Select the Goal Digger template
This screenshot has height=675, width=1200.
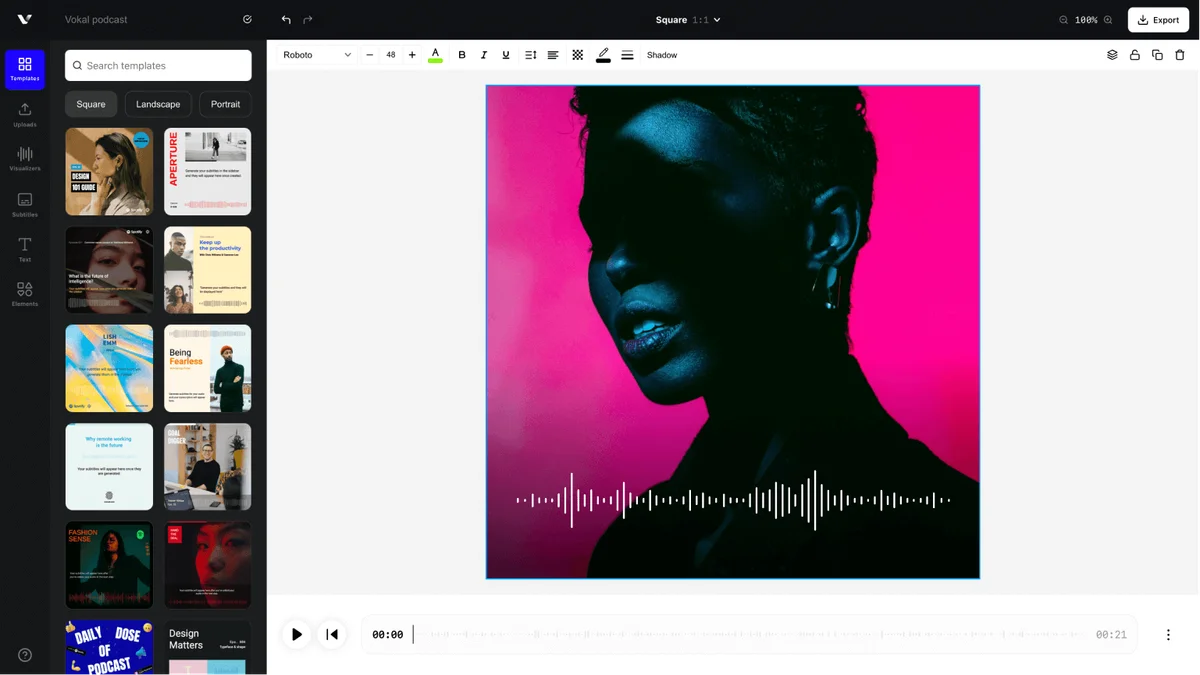(x=208, y=467)
